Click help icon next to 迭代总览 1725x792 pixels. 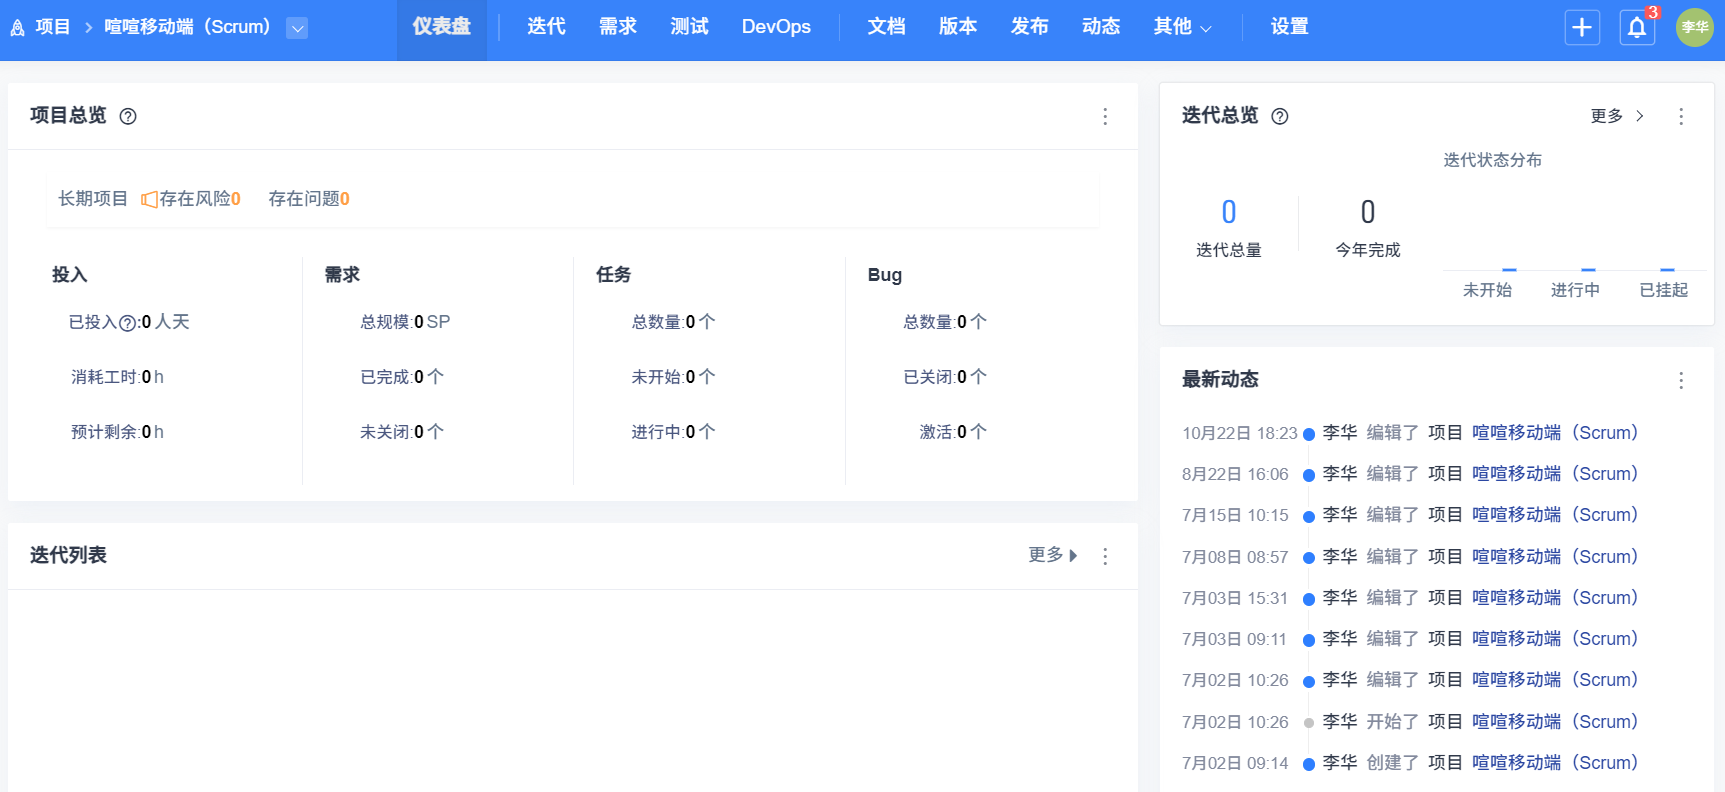pyautogui.click(x=1280, y=116)
